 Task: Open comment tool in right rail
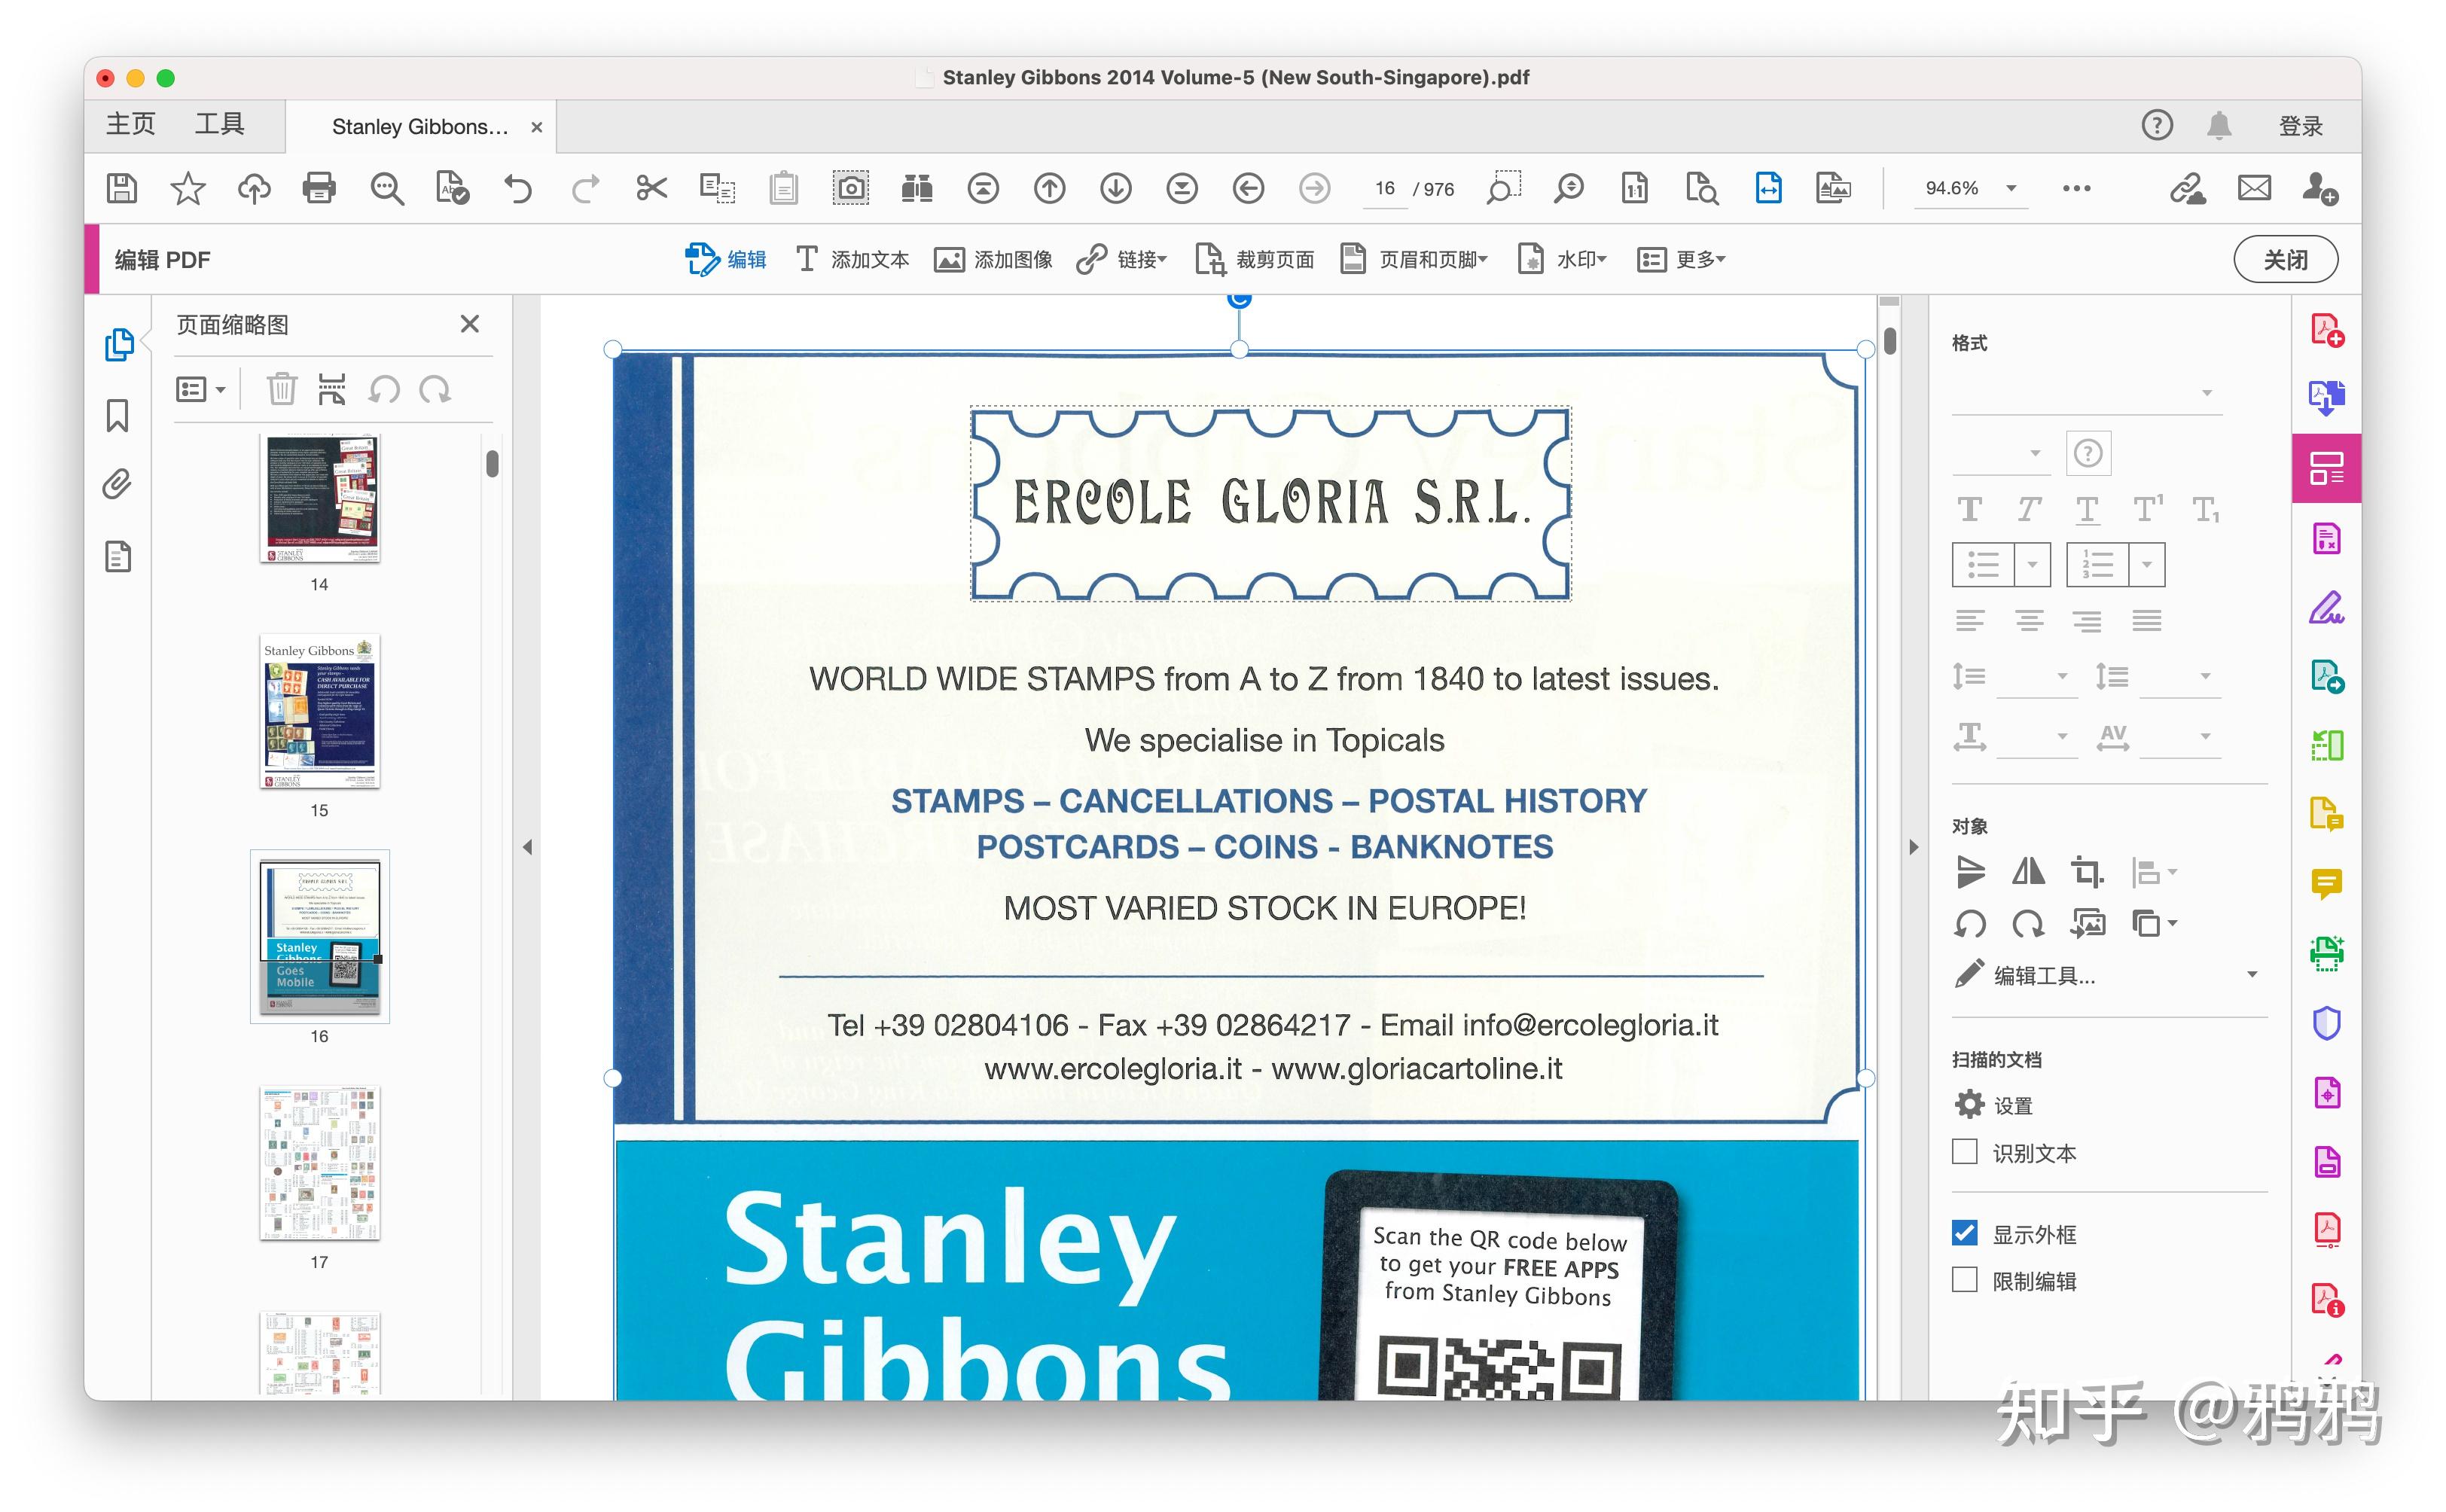click(x=2326, y=884)
